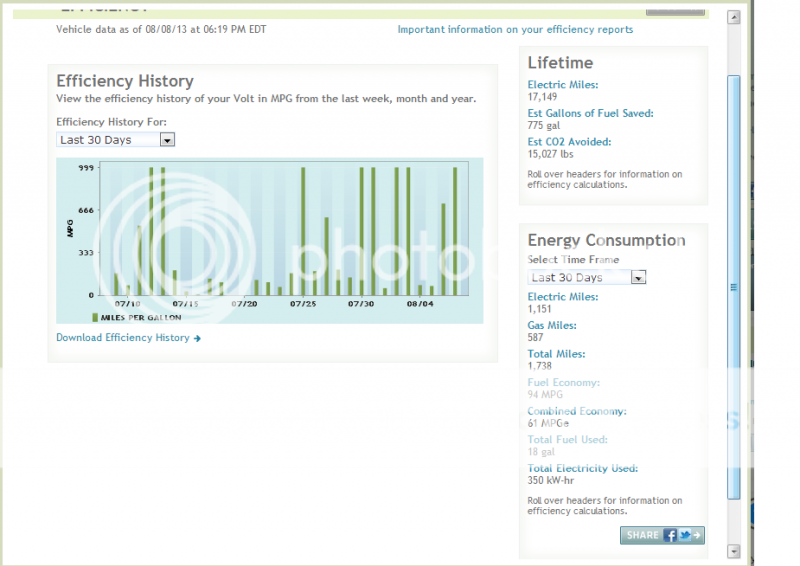The height and width of the screenshot is (566, 800).
Task: Click the Total Miles header
Action: [x=557, y=354]
